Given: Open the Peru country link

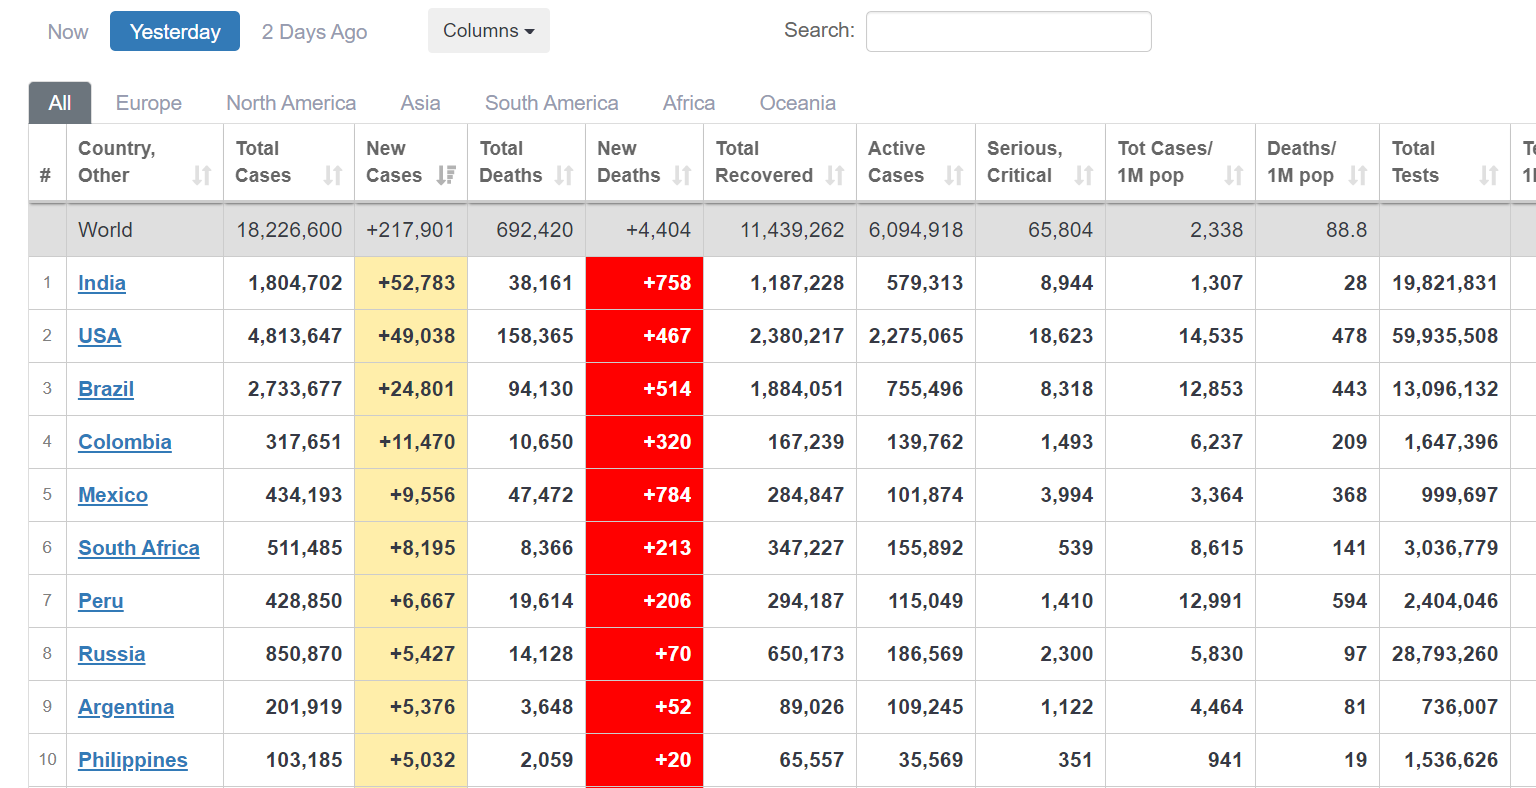Looking at the screenshot, I should [x=101, y=601].
